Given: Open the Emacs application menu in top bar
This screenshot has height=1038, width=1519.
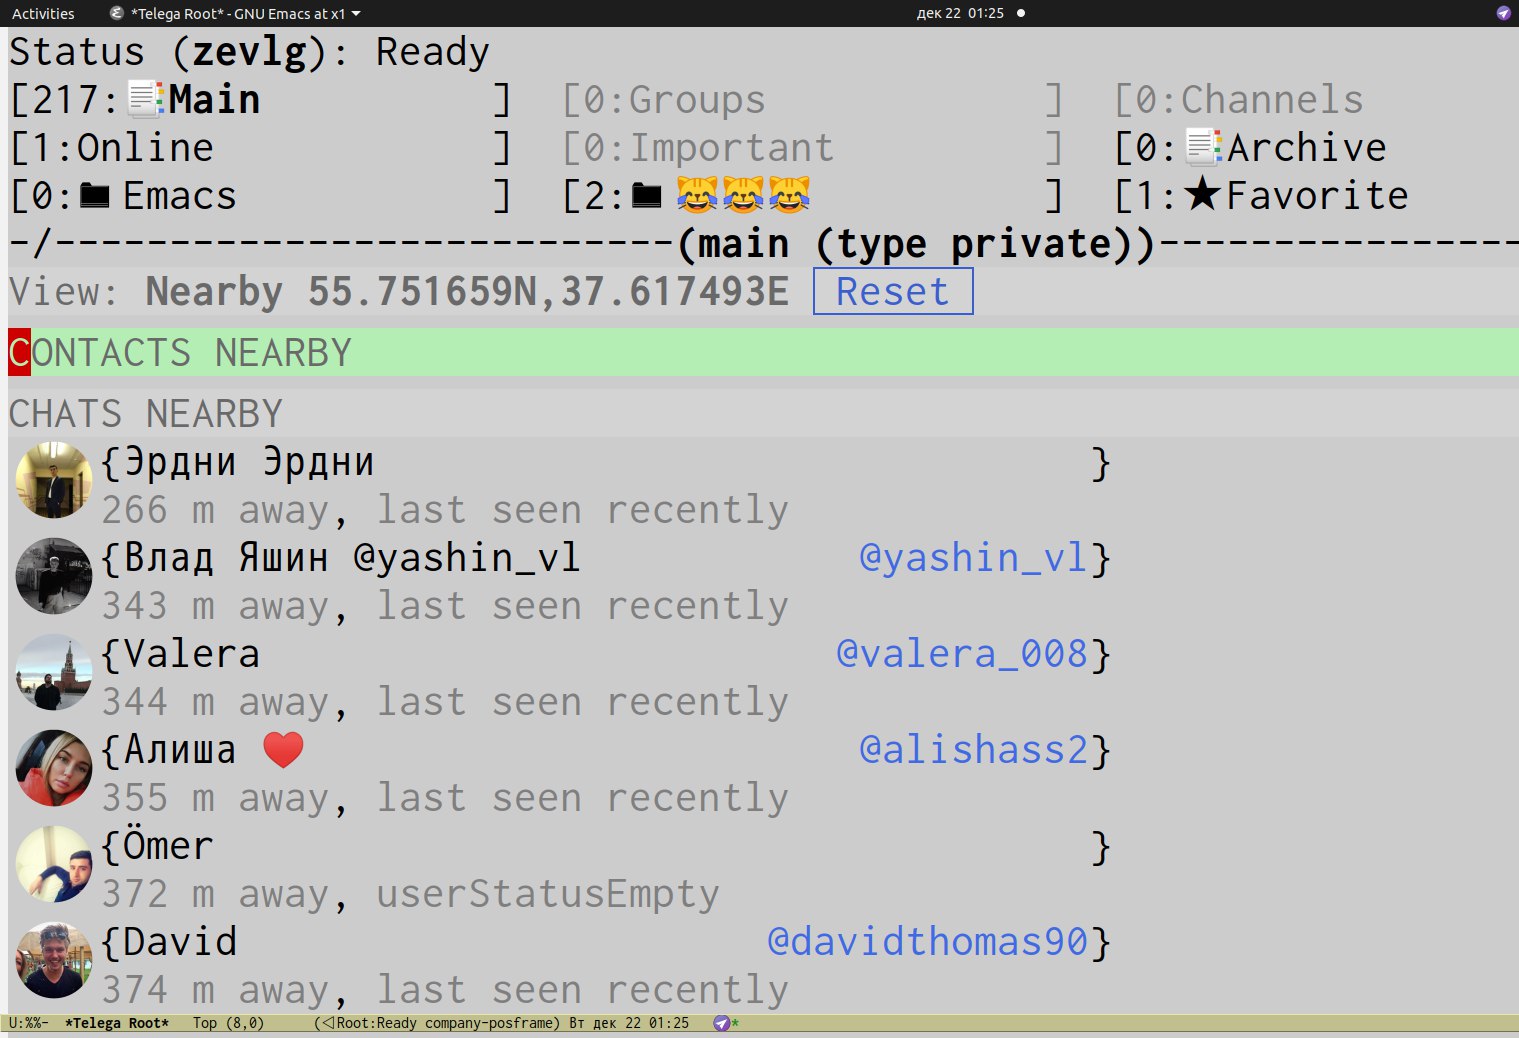Looking at the screenshot, I should click(236, 14).
